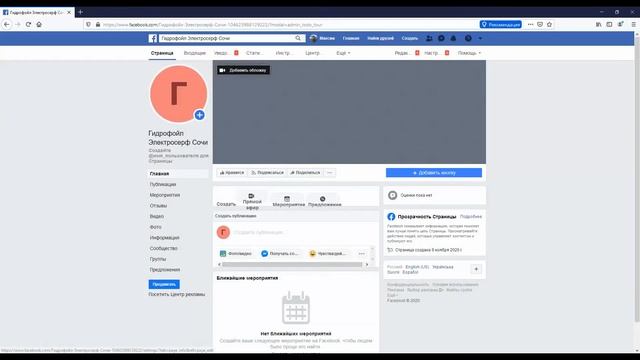This screenshot has height=360, width=640.
Task: Open the account dropdown arrow in header
Action: click(x=480, y=38)
